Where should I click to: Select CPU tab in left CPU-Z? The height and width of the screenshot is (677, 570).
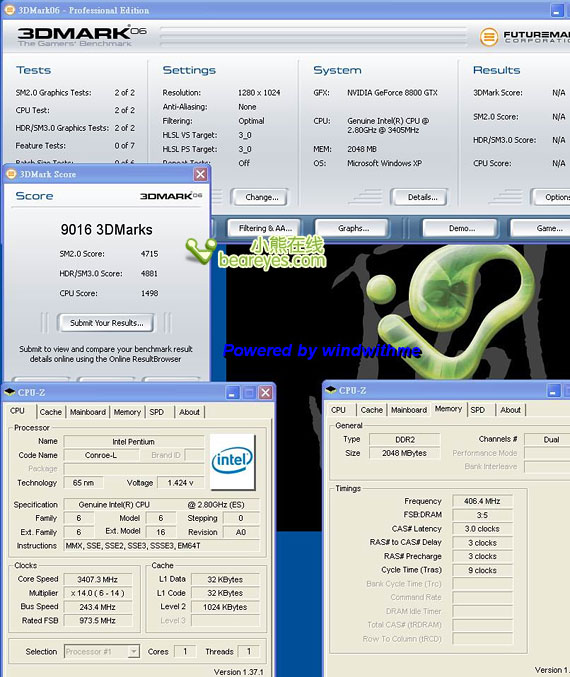(18, 411)
